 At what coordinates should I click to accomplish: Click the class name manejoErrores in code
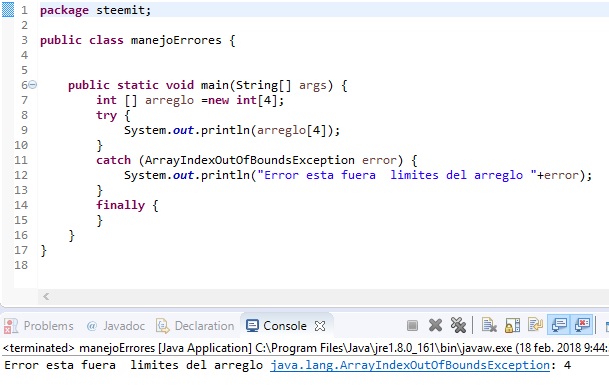click(176, 40)
